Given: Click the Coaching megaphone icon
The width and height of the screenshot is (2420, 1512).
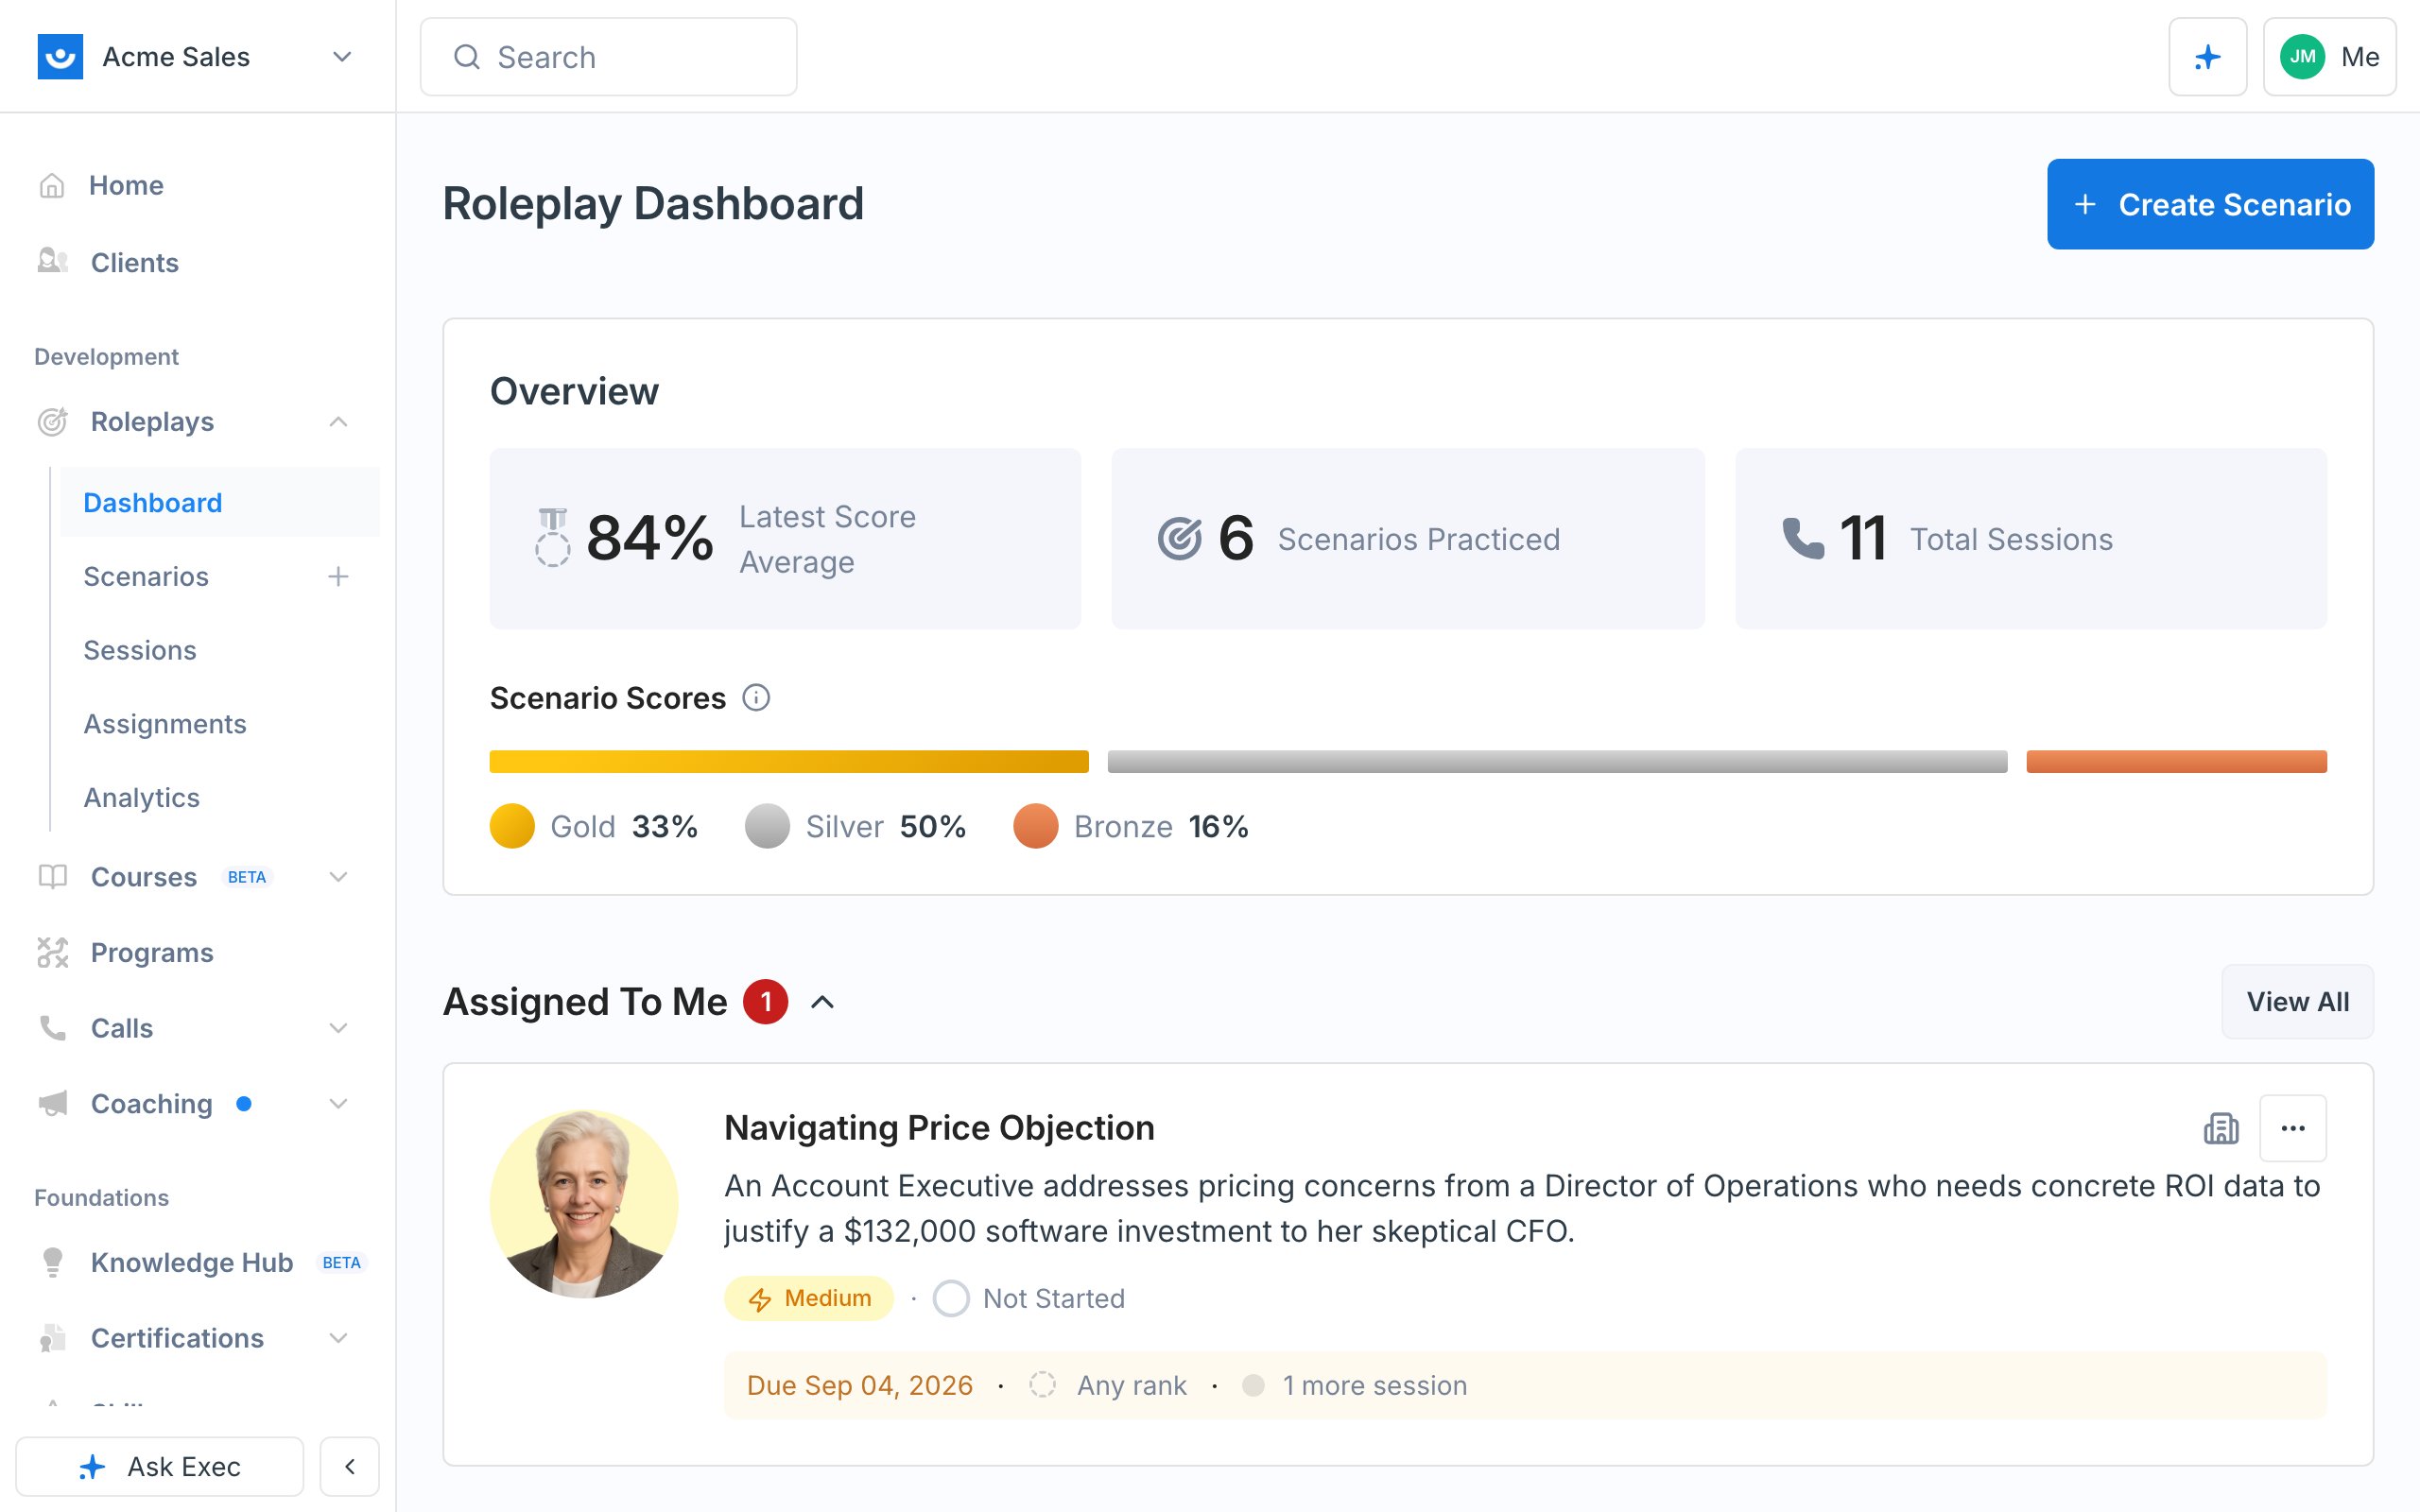Looking at the screenshot, I should tap(53, 1103).
